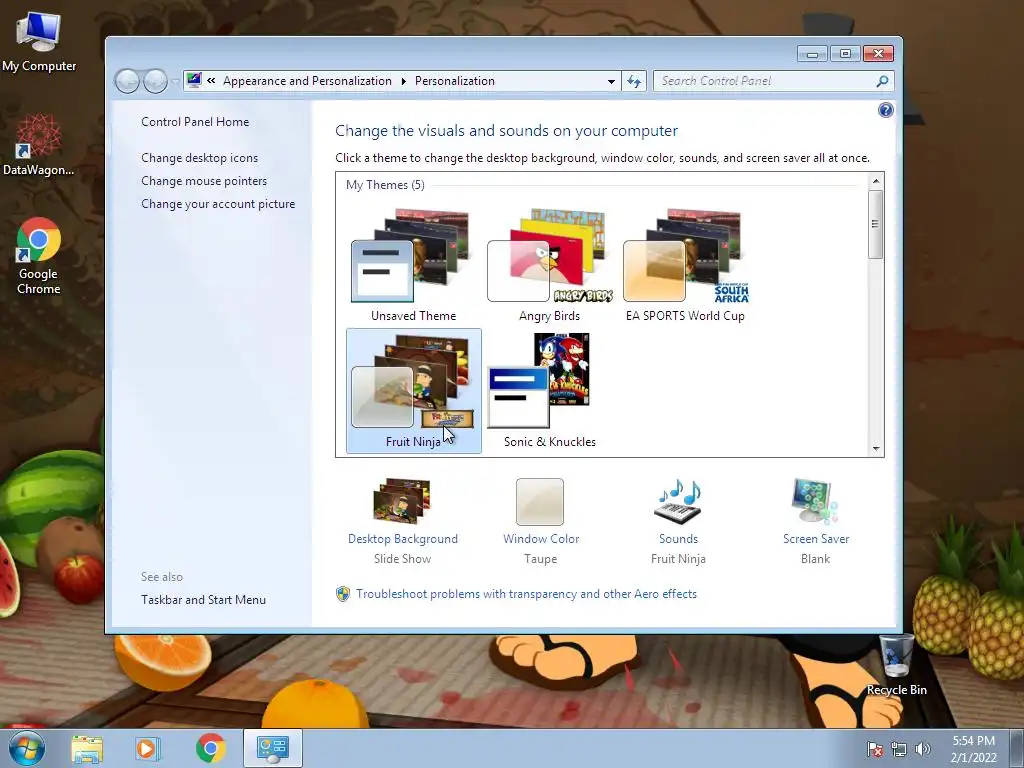Click the volume speaker icon in tray
This screenshot has width=1024, height=768.
point(922,749)
